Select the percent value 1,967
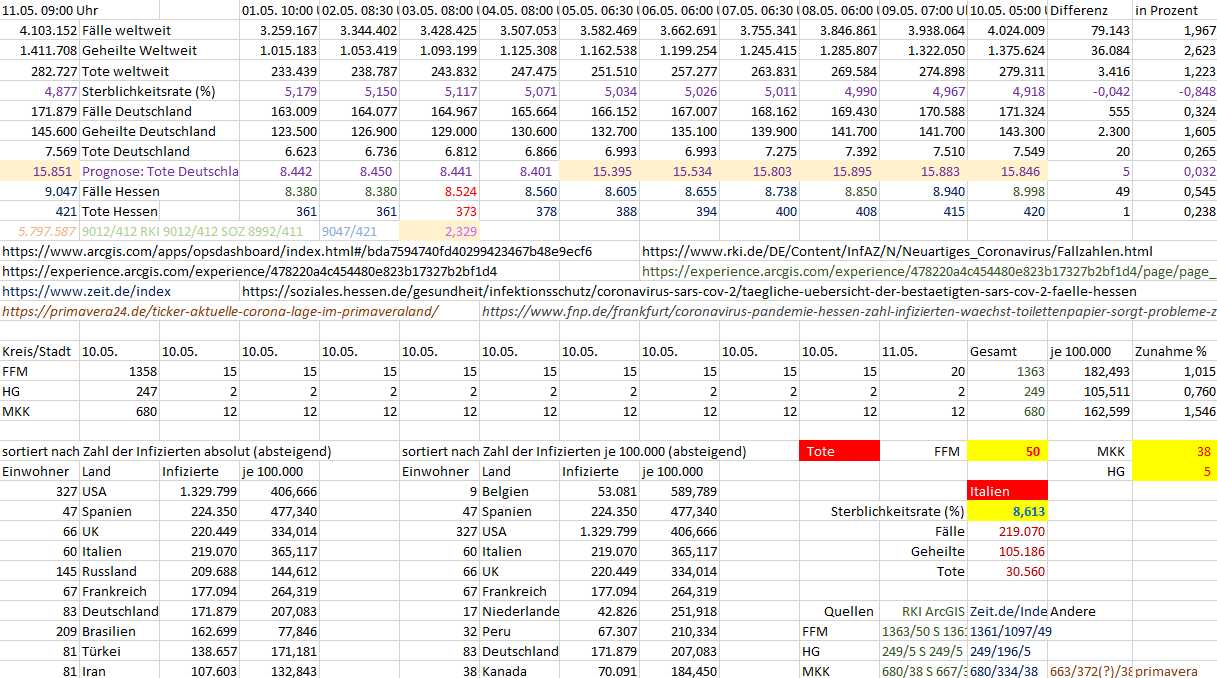The height and width of the screenshot is (678, 1217). (x=1200, y=31)
